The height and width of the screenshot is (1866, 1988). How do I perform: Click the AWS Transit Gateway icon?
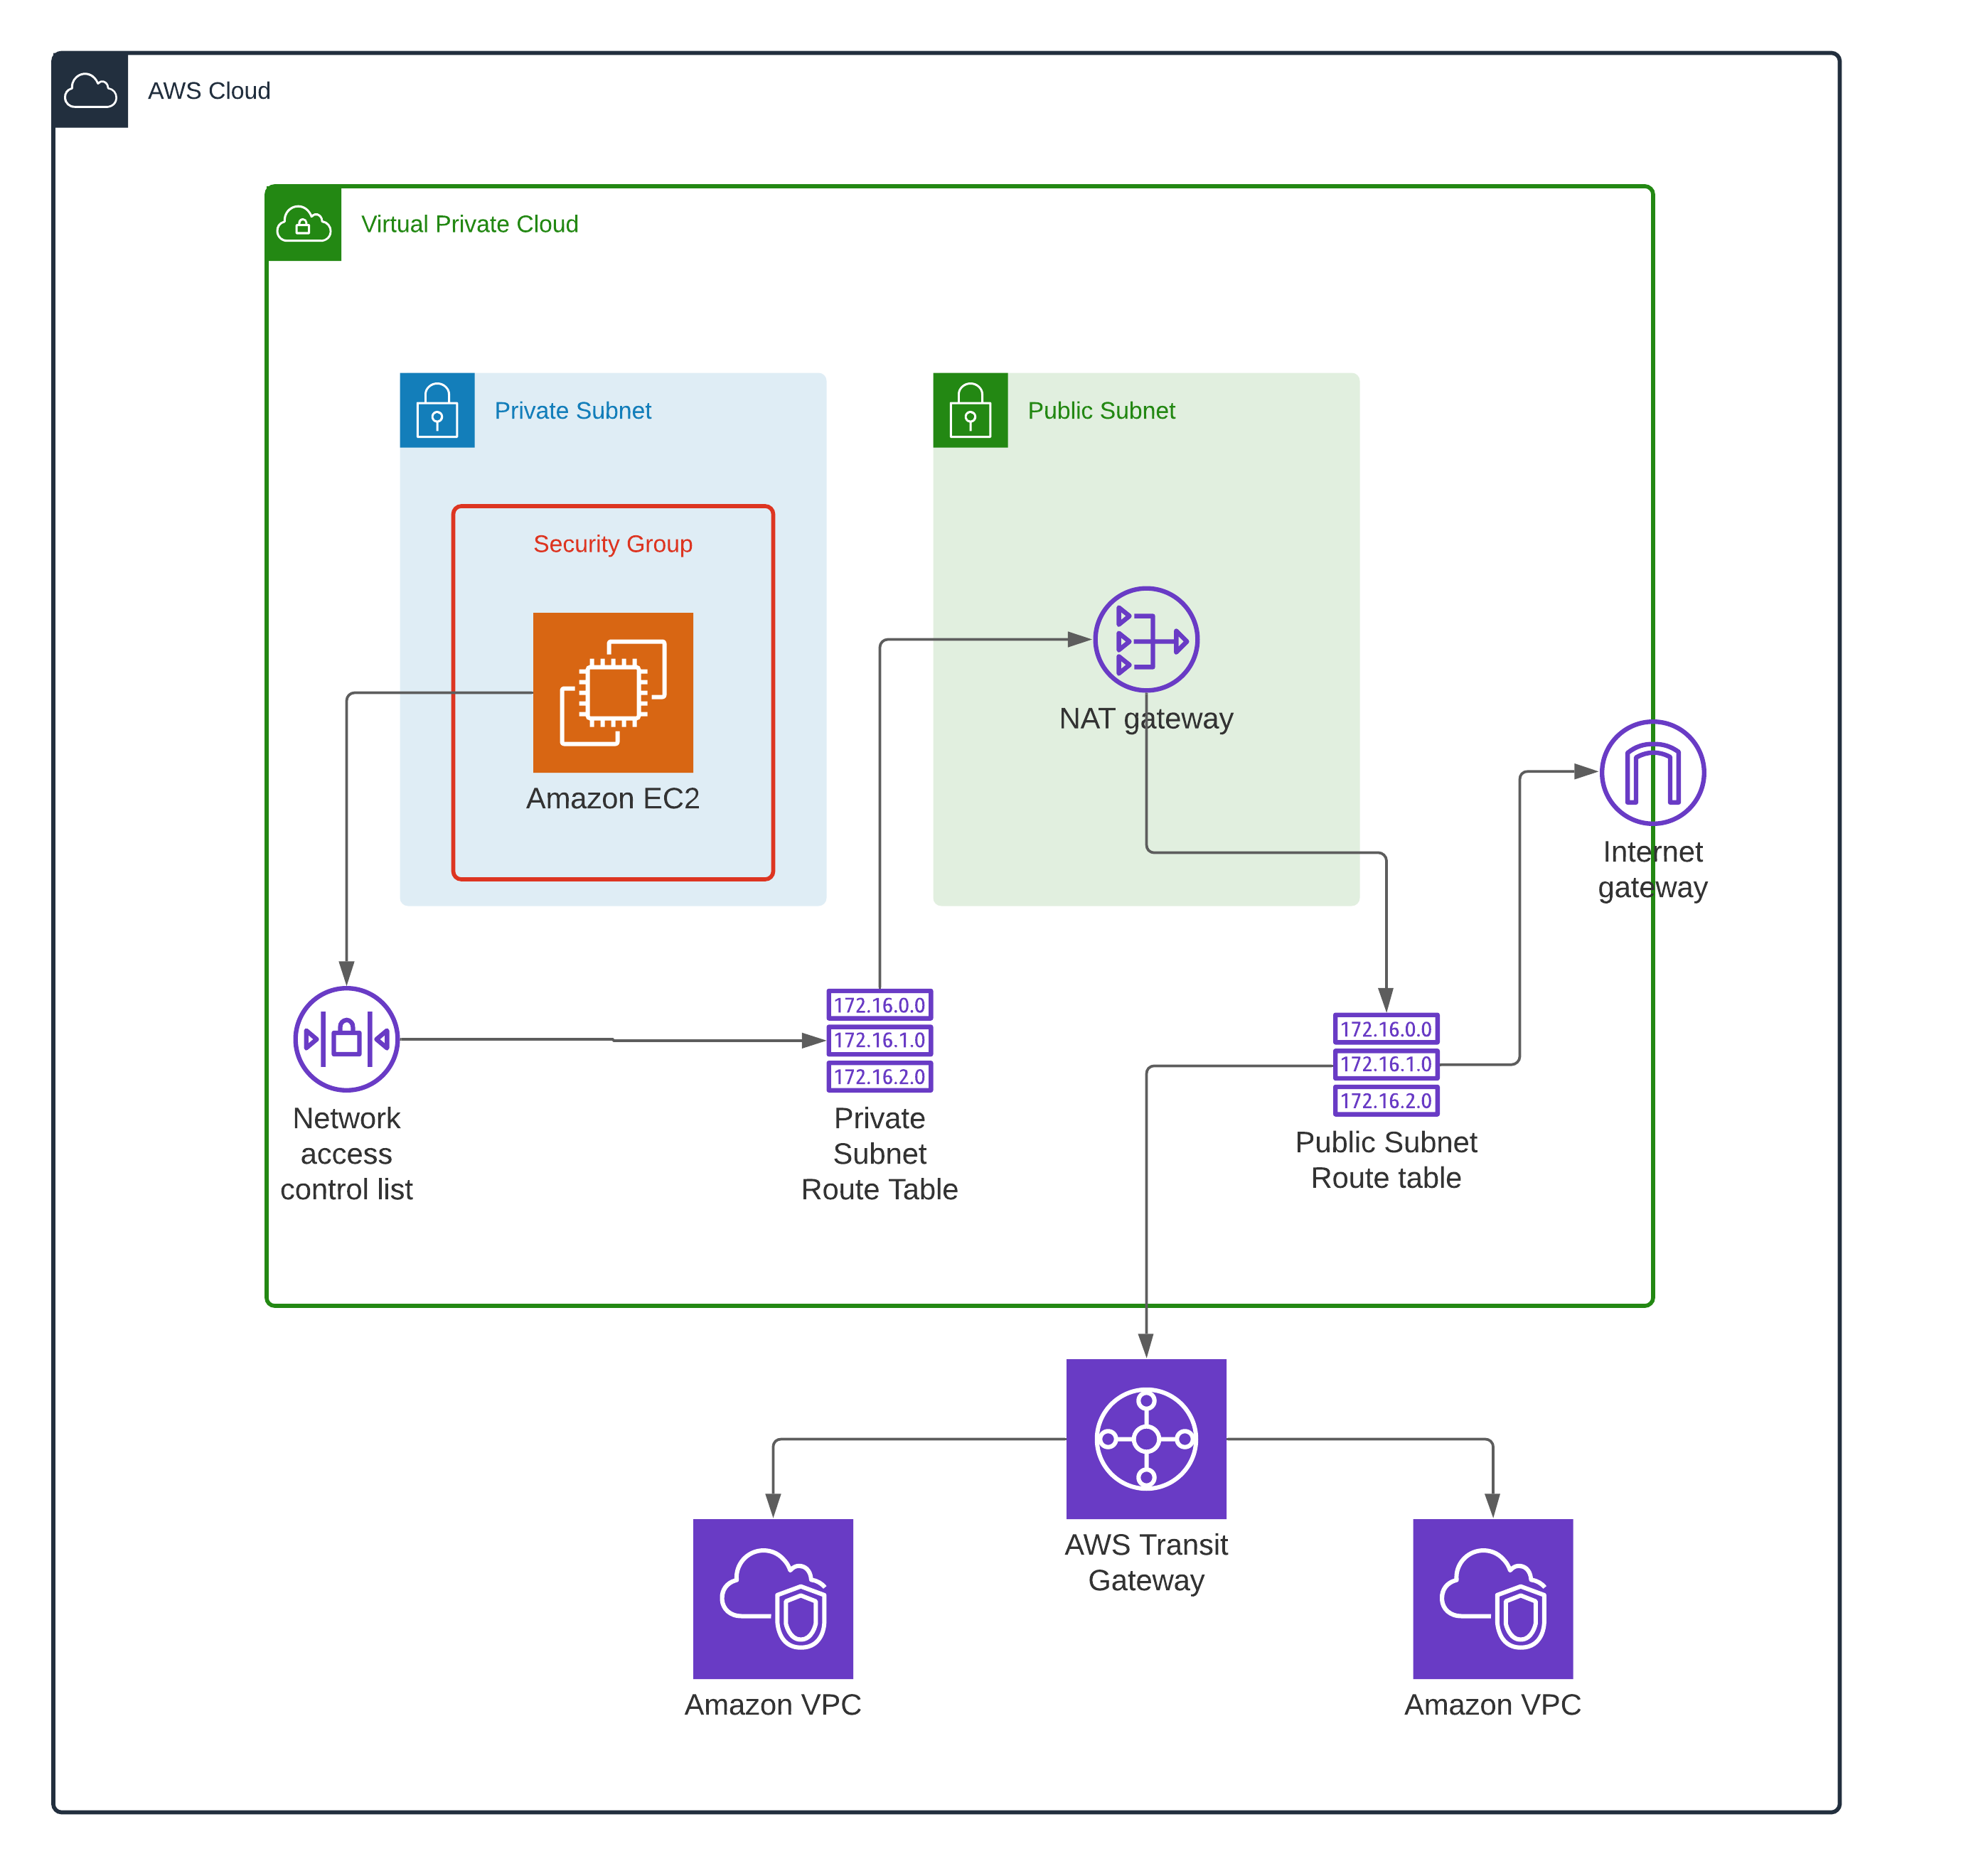pyautogui.click(x=1145, y=1438)
